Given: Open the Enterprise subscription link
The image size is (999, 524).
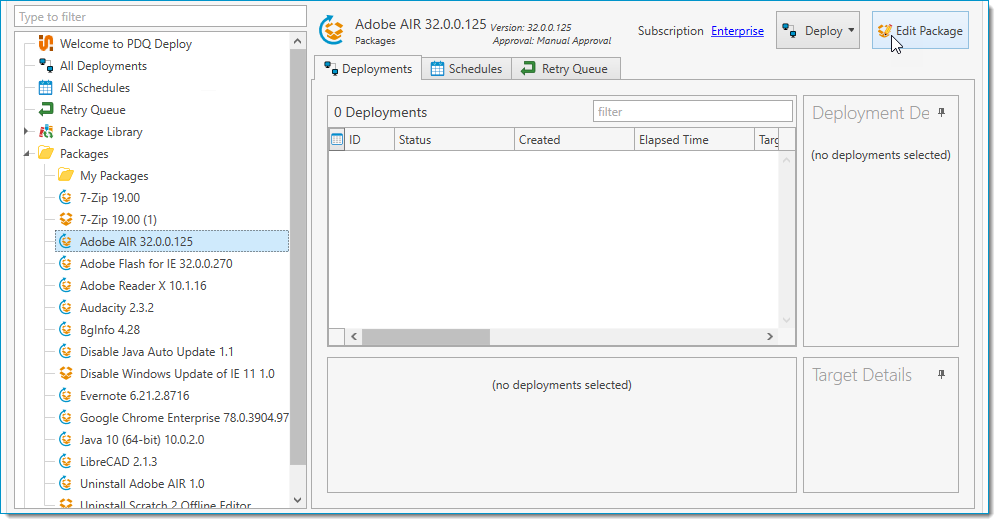Looking at the screenshot, I should 737,31.
